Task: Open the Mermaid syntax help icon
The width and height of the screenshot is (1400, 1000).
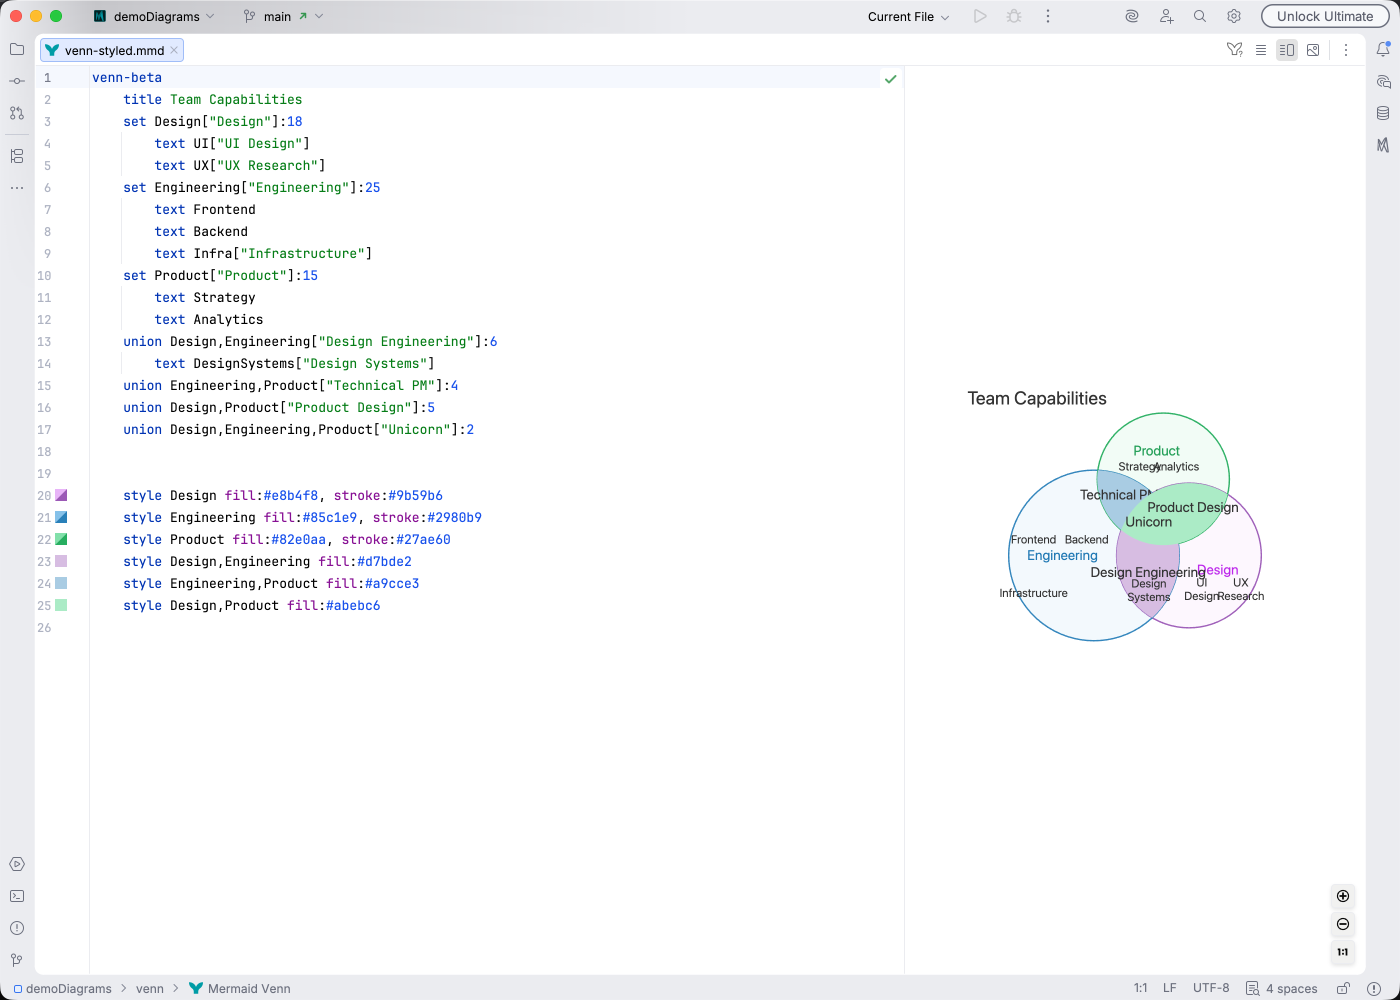Action: pyautogui.click(x=1234, y=49)
